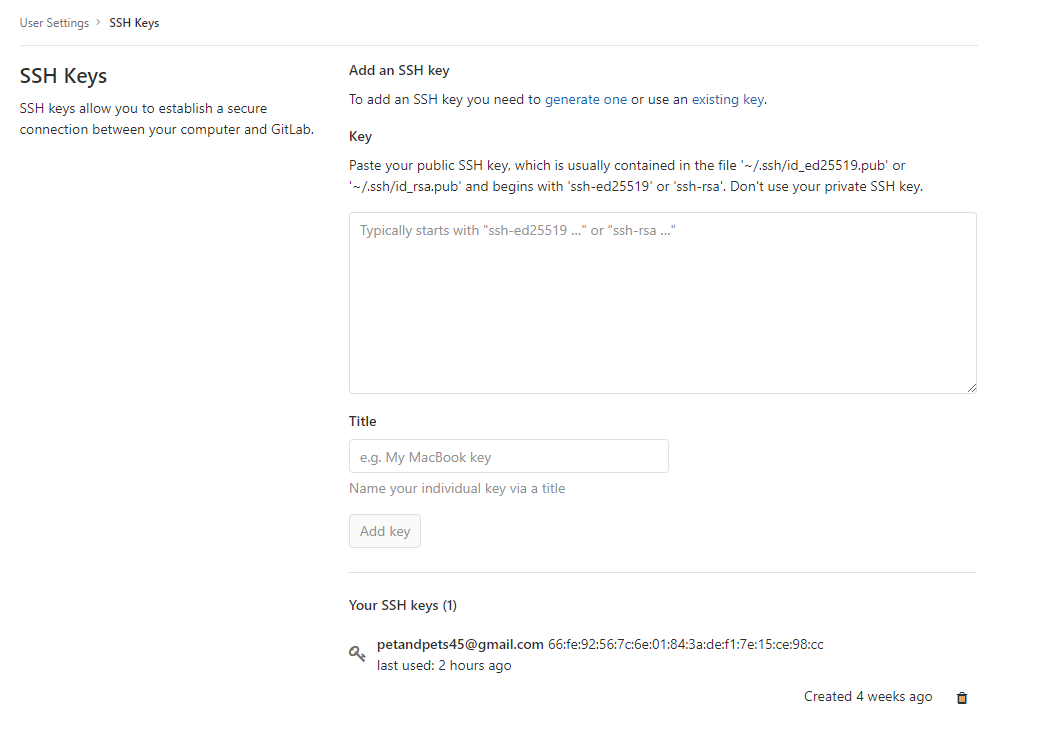The height and width of the screenshot is (735, 1059).
Task: Click the 'Add an SSH key' heading
Action: [399, 71]
